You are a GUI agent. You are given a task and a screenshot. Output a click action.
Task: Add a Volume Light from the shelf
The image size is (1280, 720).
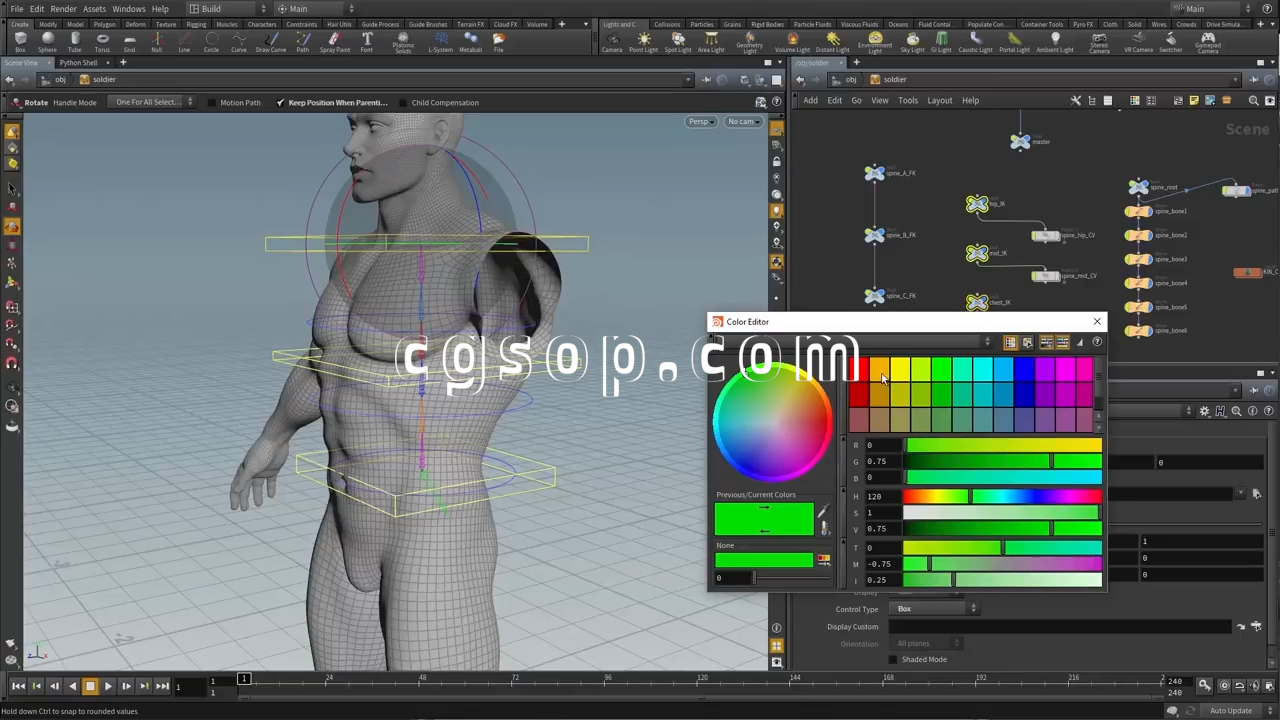tap(793, 42)
